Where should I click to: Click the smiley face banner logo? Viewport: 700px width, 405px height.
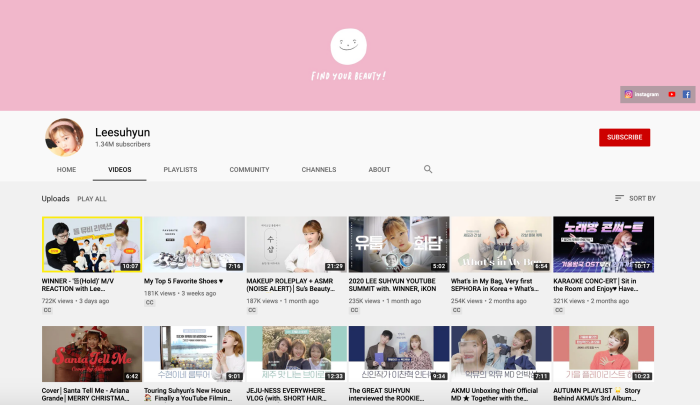pos(348,46)
